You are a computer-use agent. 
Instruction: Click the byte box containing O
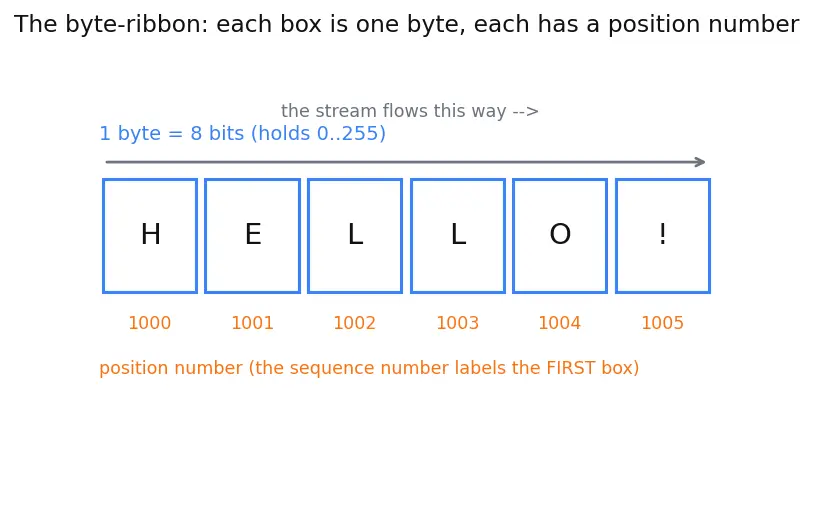[560, 236]
